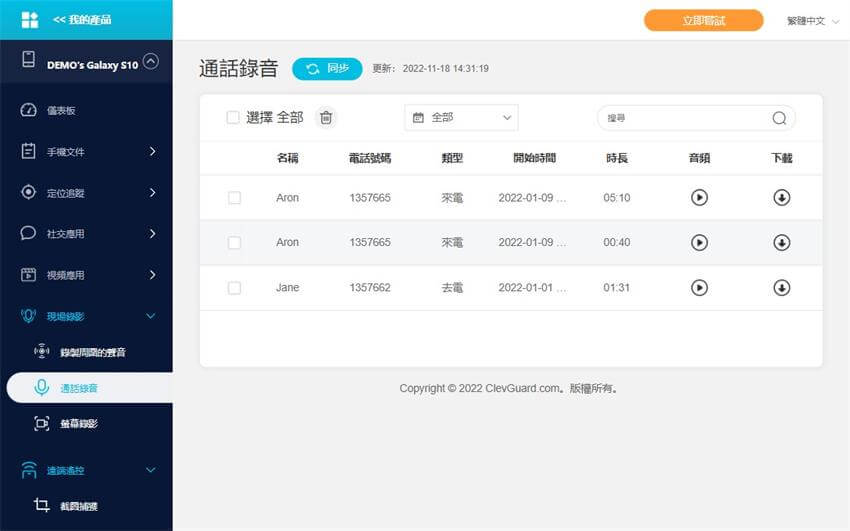Click the products grid icon in header
The width and height of the screenshot is (850, 531).
pyautogui.click(x=29, y=20)
